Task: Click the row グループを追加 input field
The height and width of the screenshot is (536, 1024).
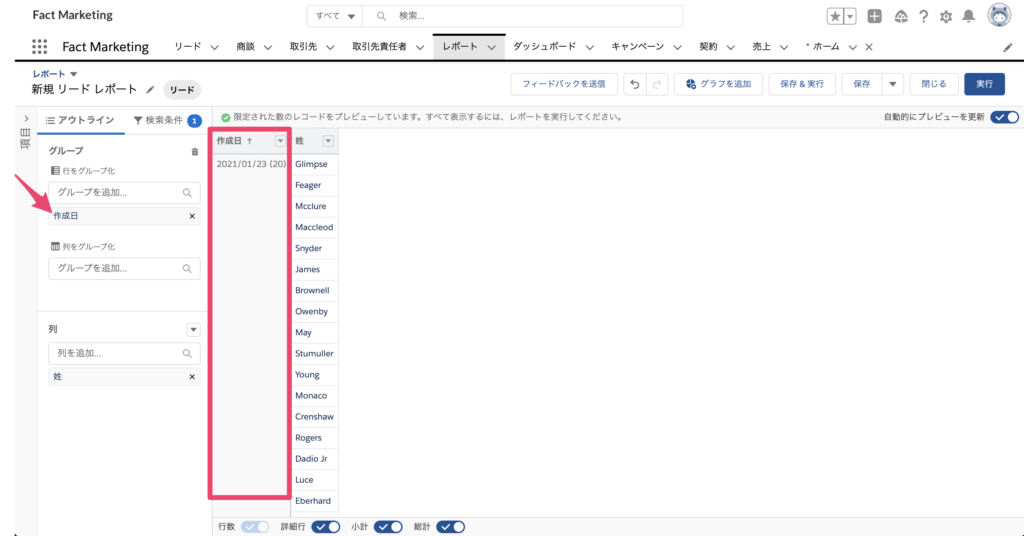Action: click(124, 193)
